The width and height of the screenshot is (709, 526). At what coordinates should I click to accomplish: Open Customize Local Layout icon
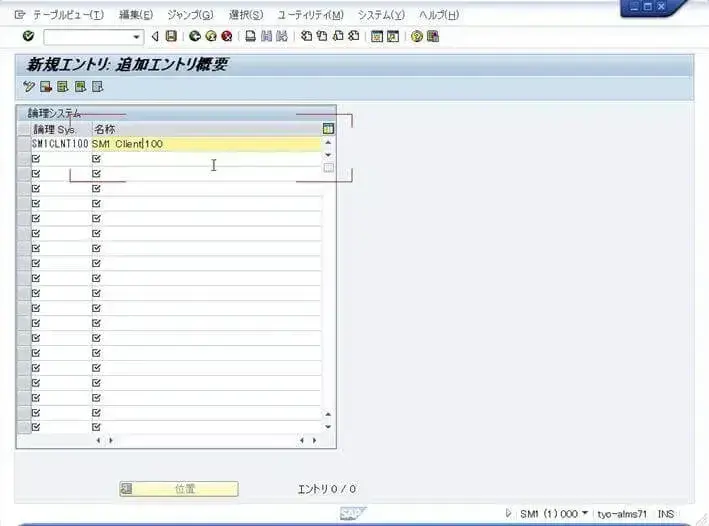[433, 36]
